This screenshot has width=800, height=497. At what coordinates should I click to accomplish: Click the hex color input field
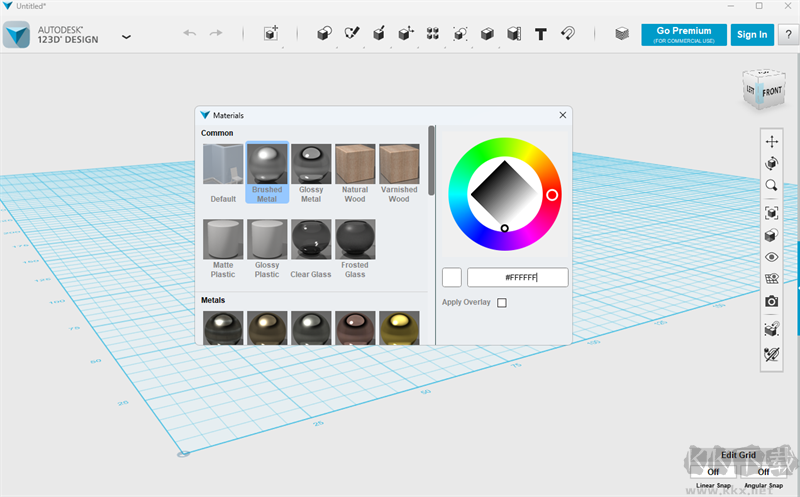pyautogui.click(x=517, y=277)
